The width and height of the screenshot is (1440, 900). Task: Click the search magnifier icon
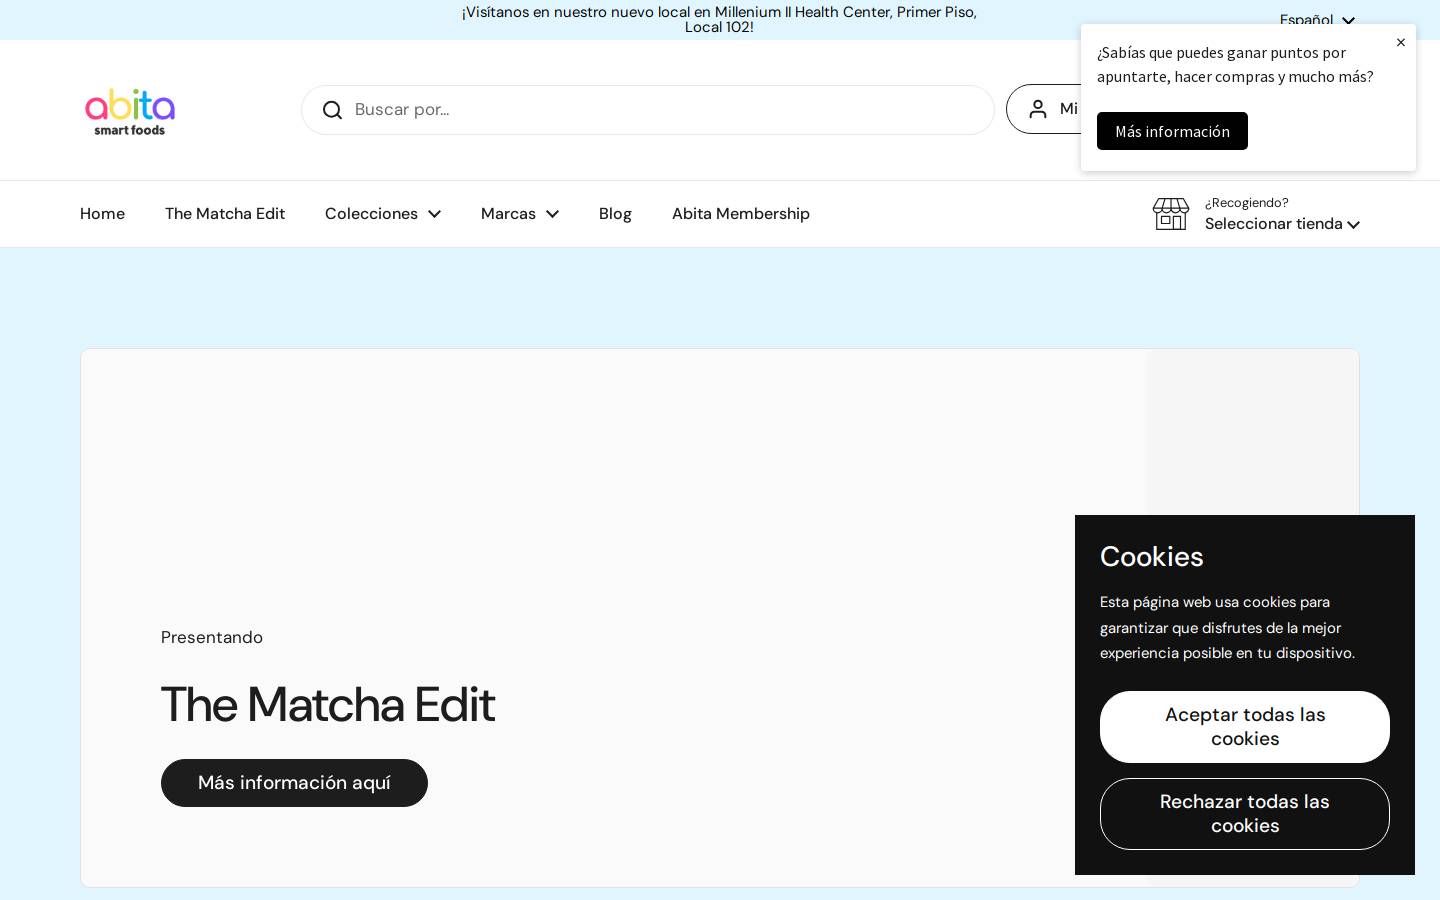click(x=332, y=110)
